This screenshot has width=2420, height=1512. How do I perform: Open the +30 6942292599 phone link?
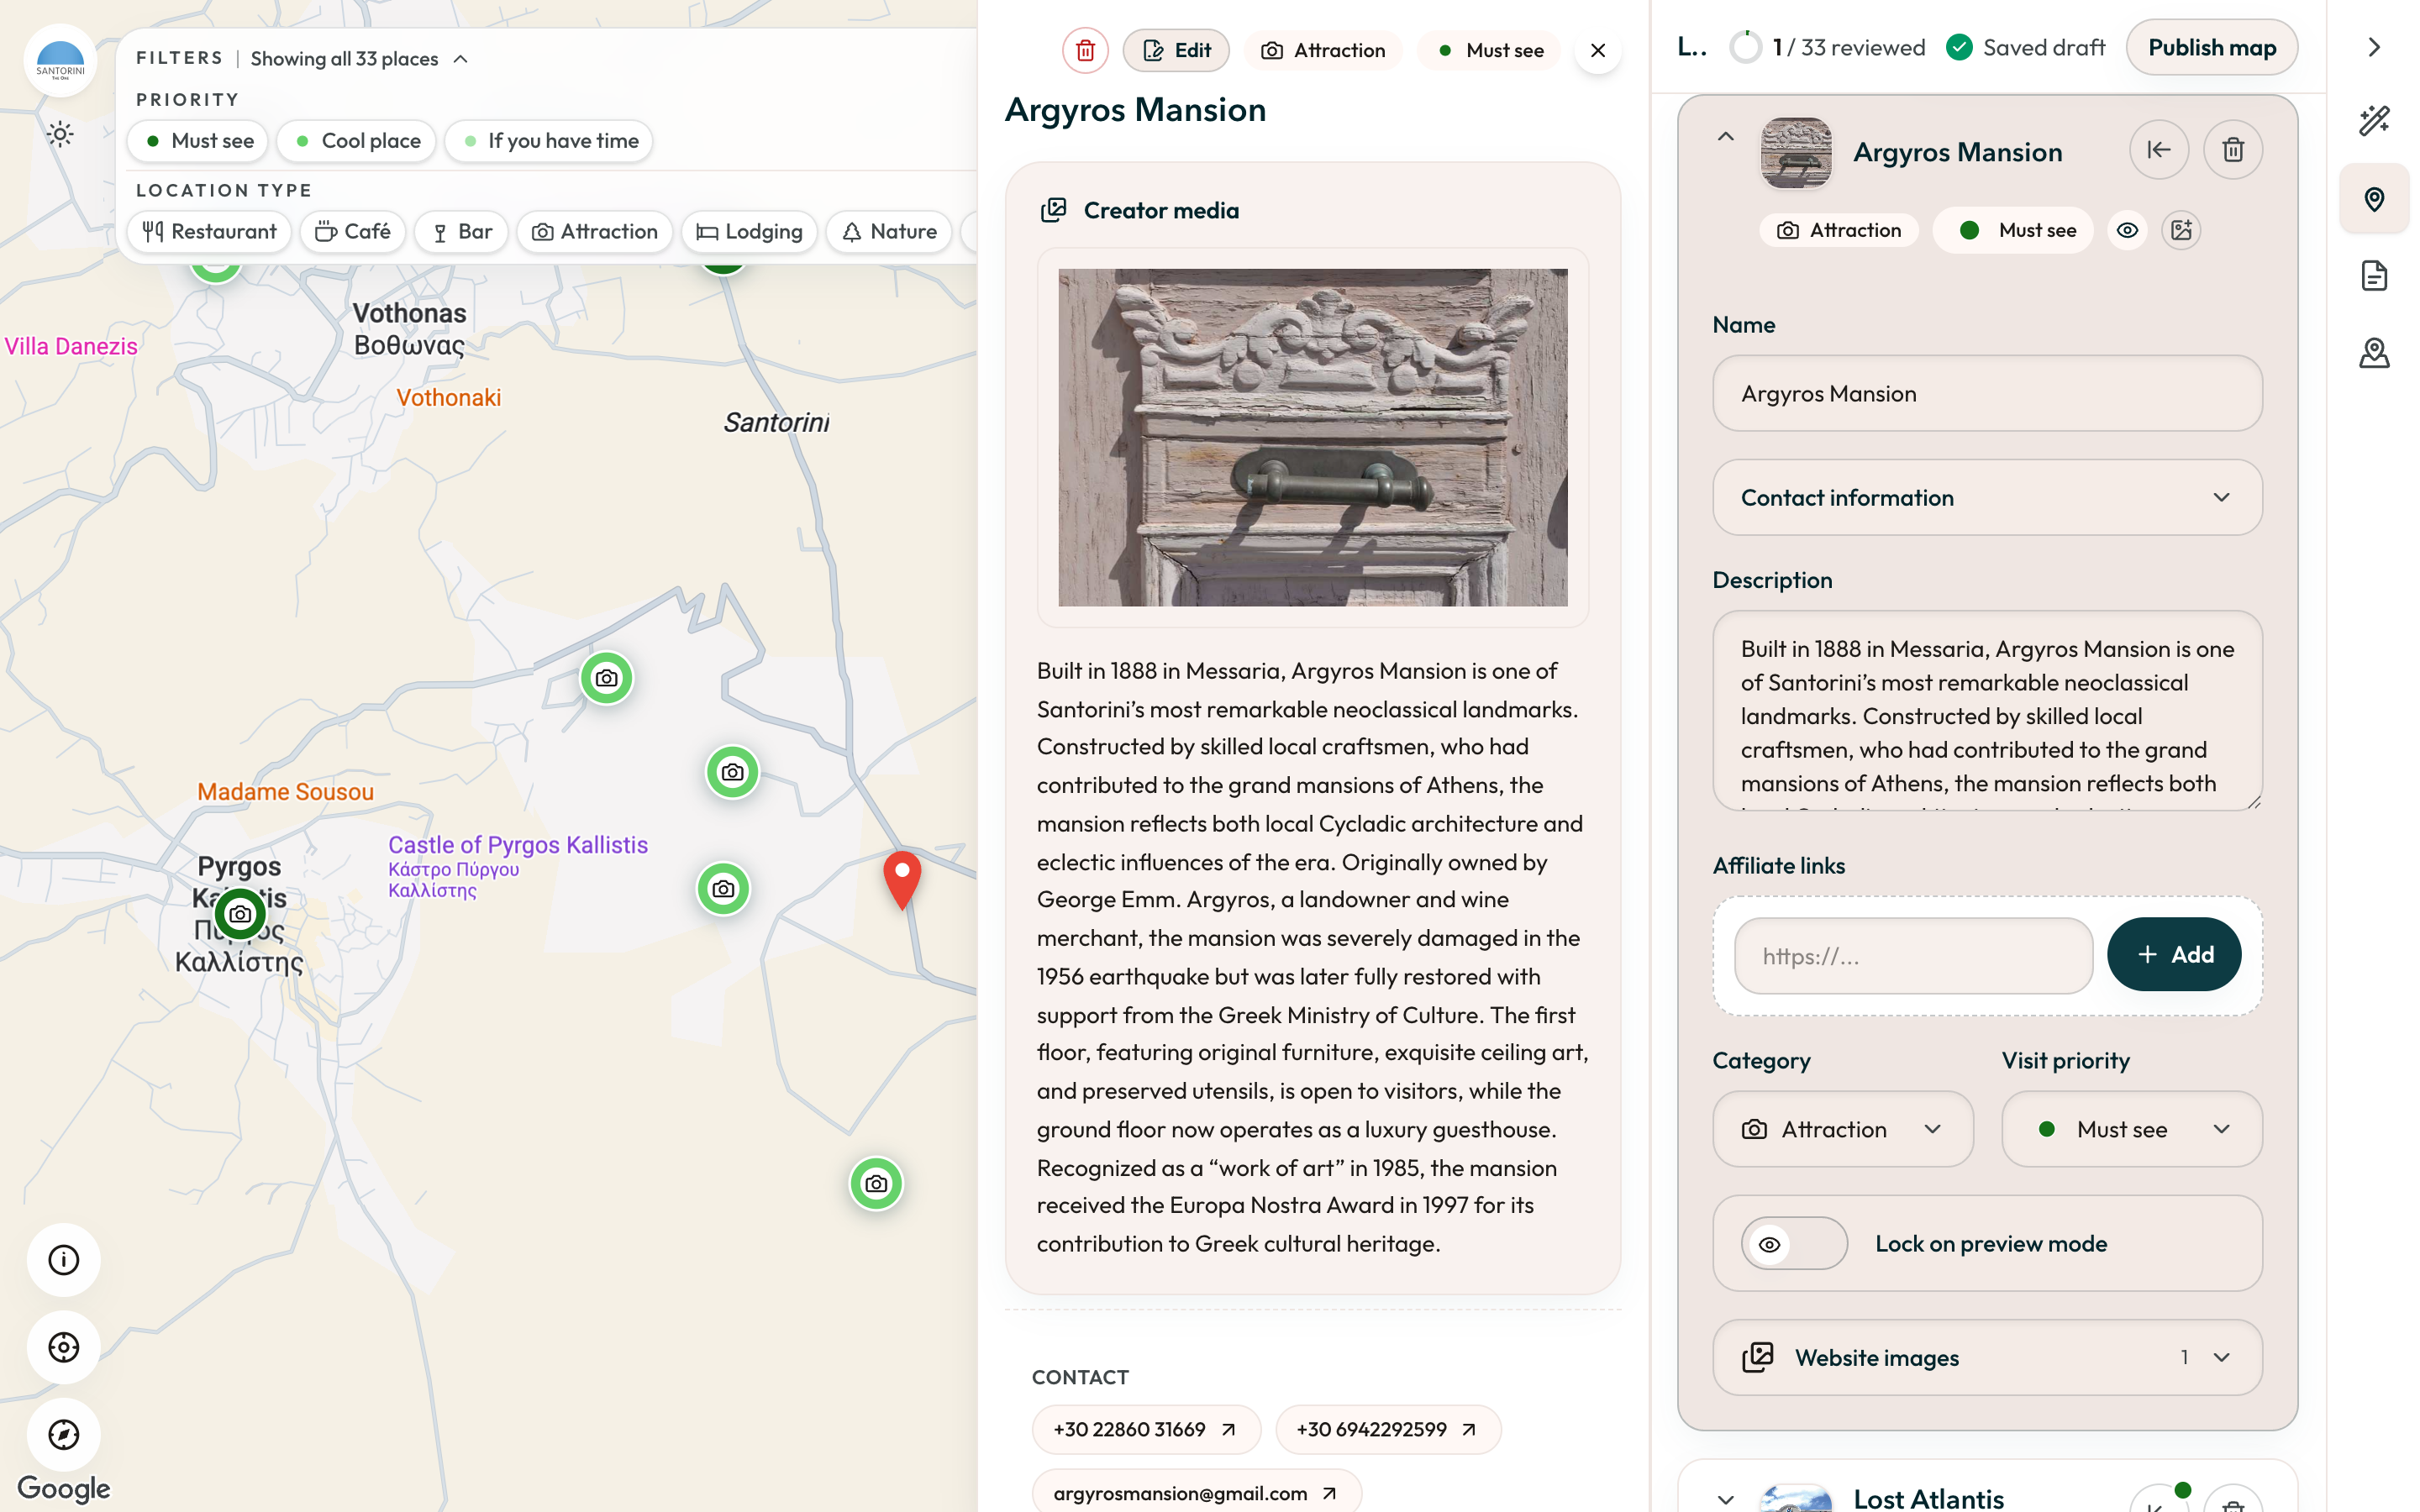point(1388,1429)
